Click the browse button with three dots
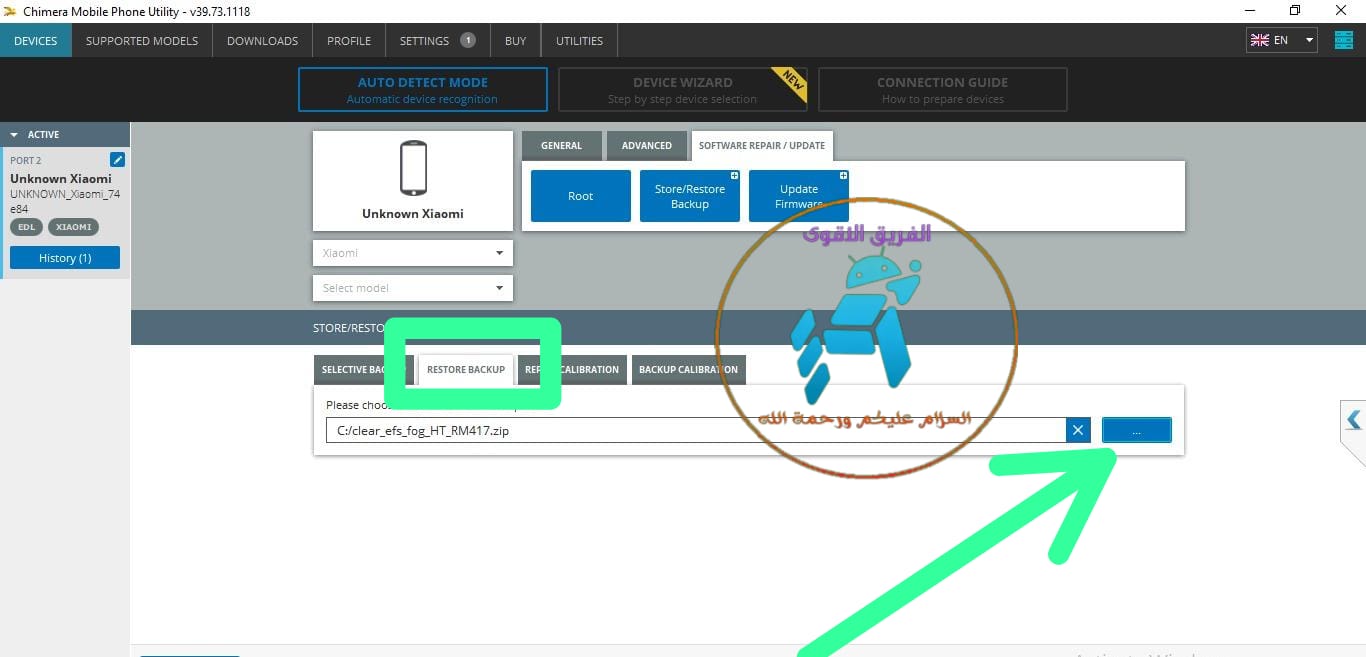 click(x=1136, y=431)
